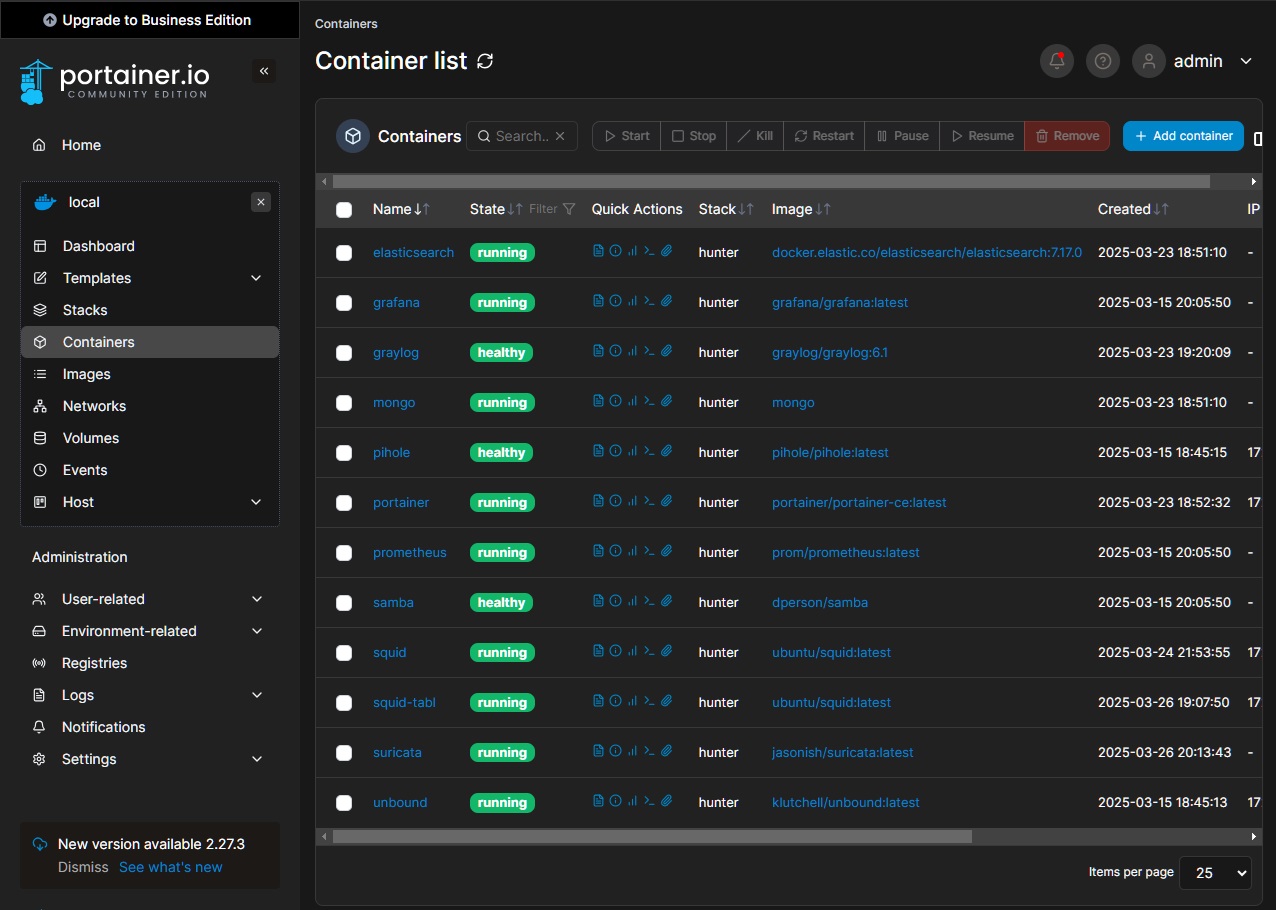This screenshot has width=1276, height=910.
Task: Click the portainer.io logo
Action: coord(113,81)
